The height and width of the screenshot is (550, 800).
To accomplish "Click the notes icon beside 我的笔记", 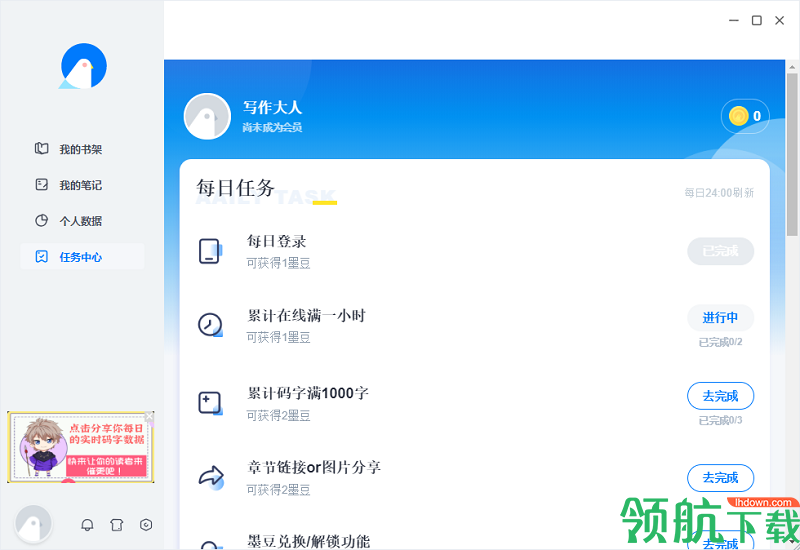I will 41,184.
